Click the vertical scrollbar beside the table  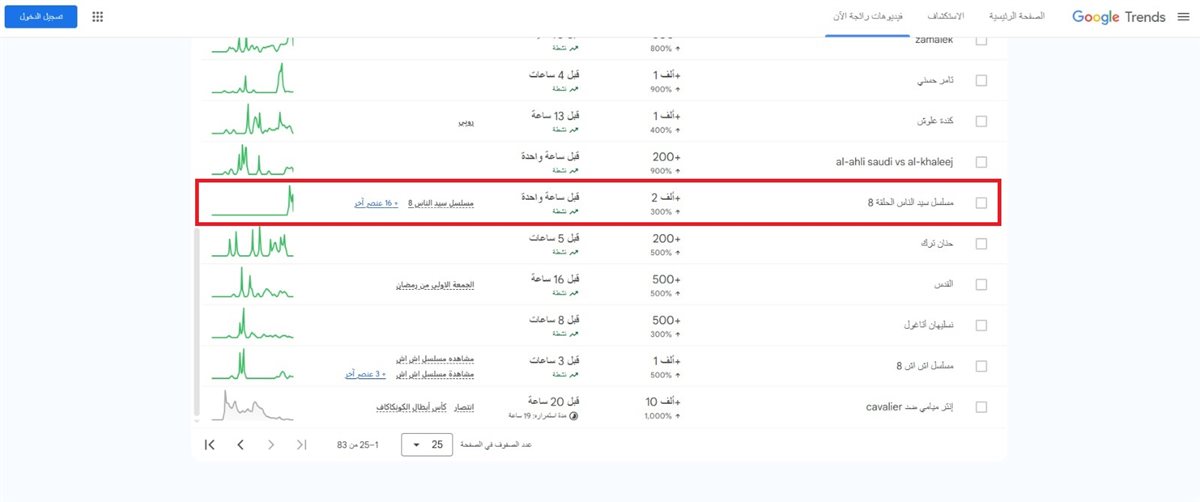click(196, 324)
